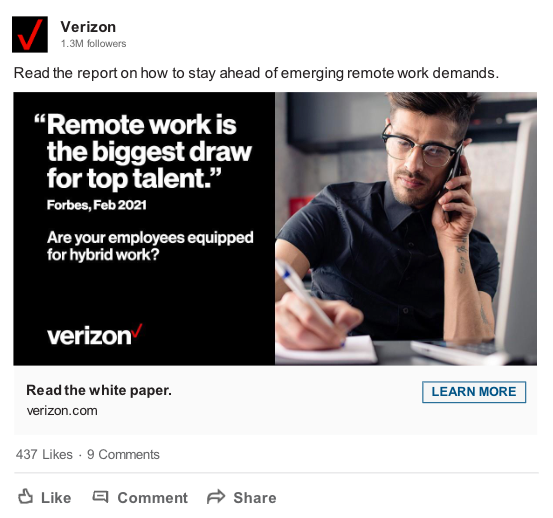Open the 'Read the white paper.' headline

click(99, 390)
